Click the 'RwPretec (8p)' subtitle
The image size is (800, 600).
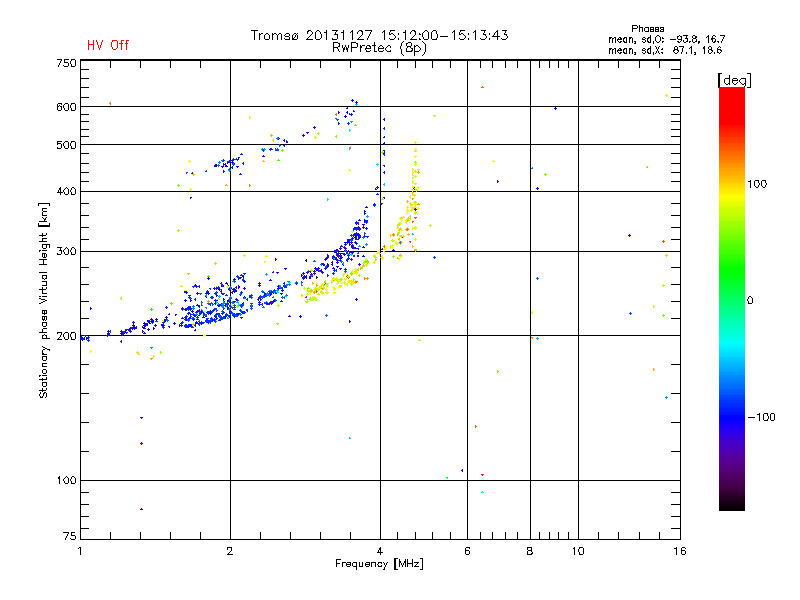click(379, 48)
